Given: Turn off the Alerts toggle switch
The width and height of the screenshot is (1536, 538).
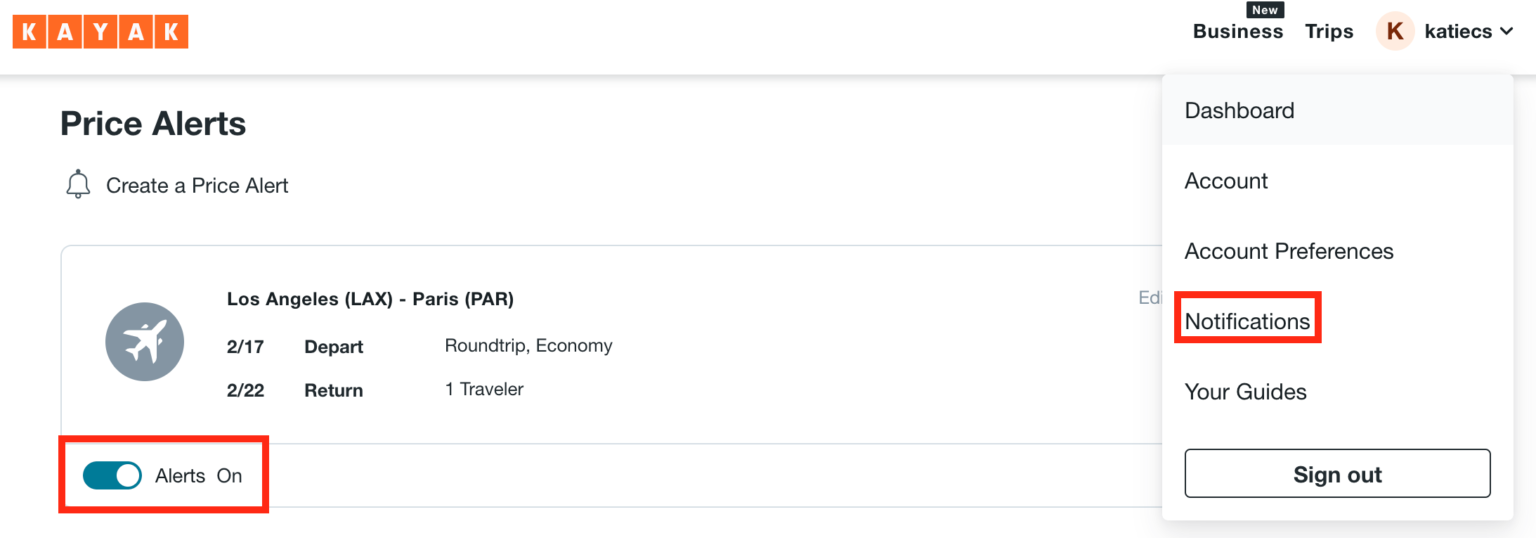Looking at the screenshot, I should tap(112, 476).
